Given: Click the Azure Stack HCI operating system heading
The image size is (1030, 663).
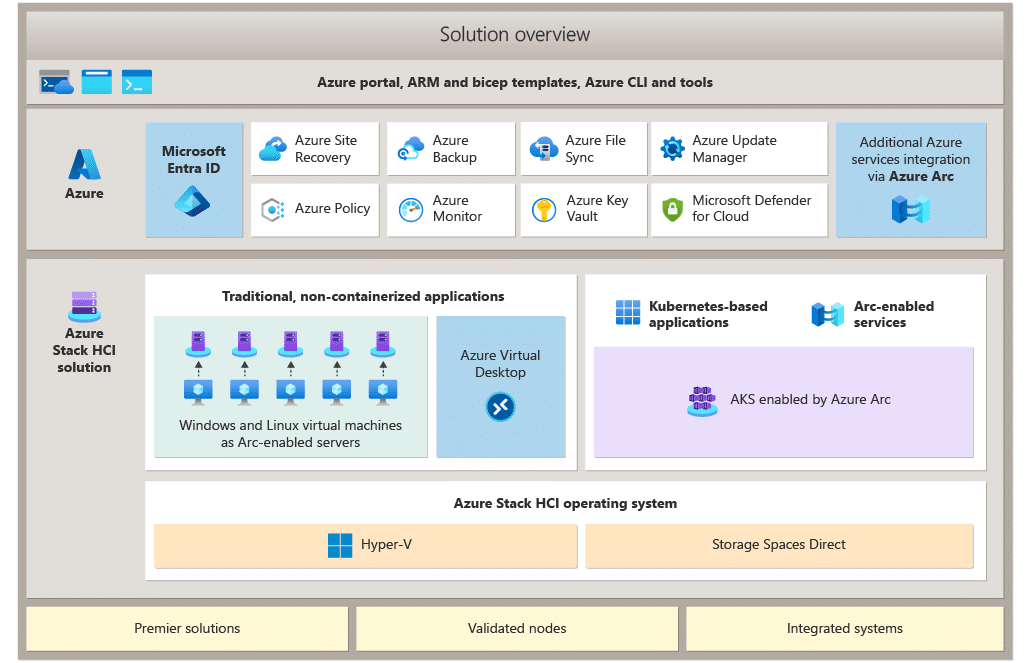Looking at the screenshot, I should point(566,503).
